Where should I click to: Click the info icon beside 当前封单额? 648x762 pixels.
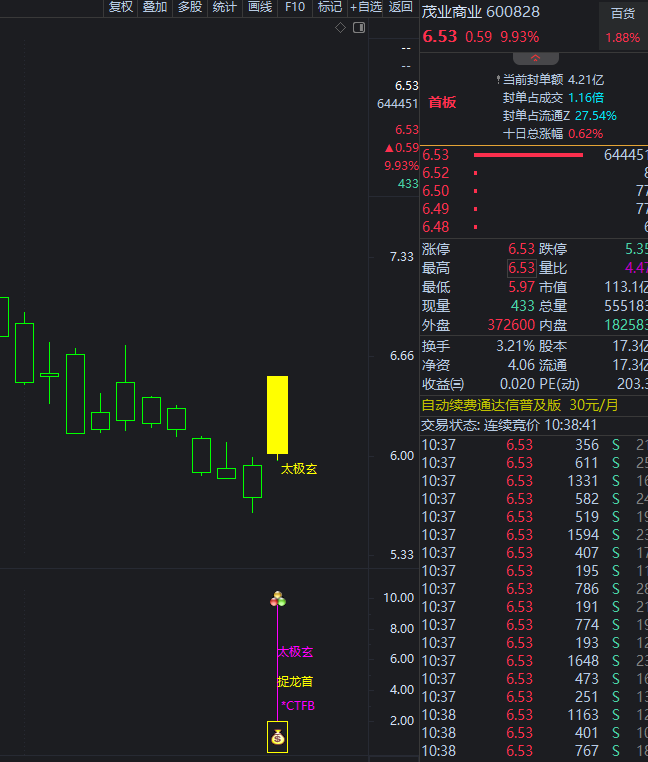[497, 80]
